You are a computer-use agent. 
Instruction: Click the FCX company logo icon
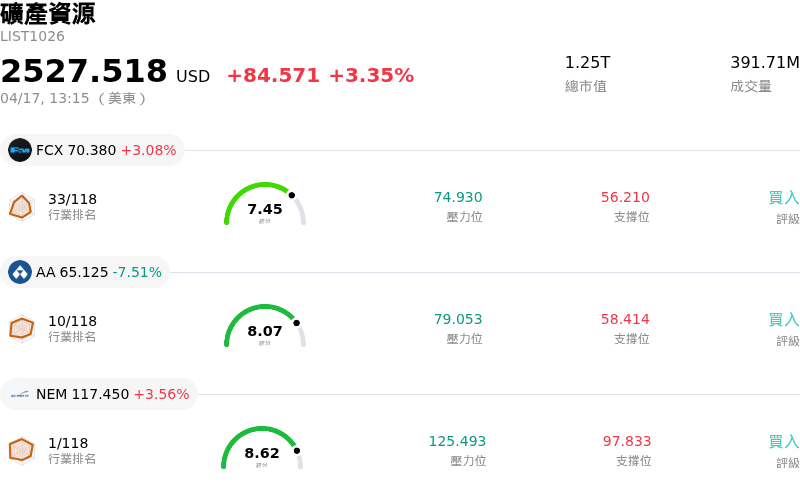click(20, 150)
